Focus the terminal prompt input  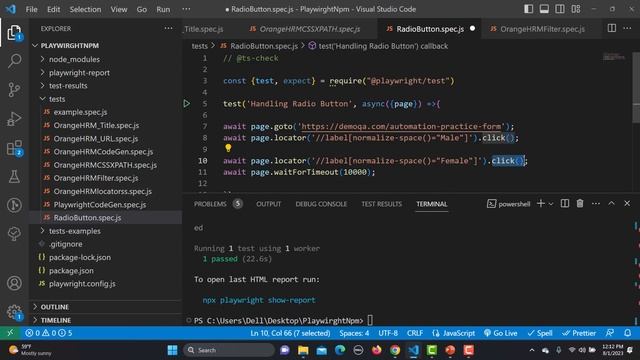tap(370, 320)
